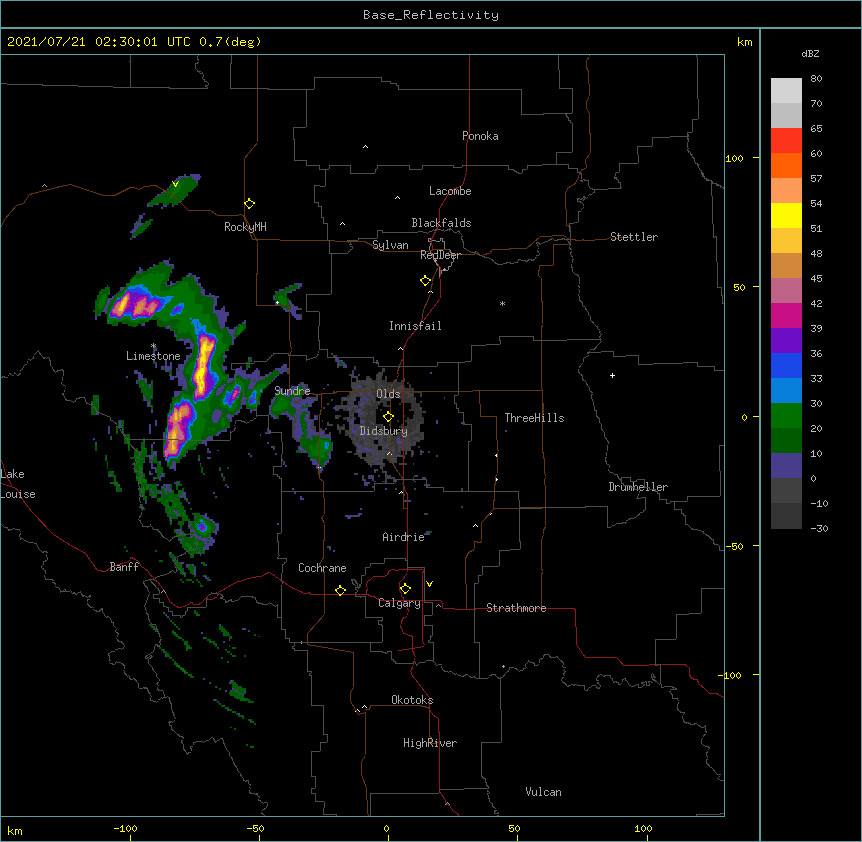Click the -50 tick label on the right axis
Screen dimensions: 862x842
tap(734, 546)
